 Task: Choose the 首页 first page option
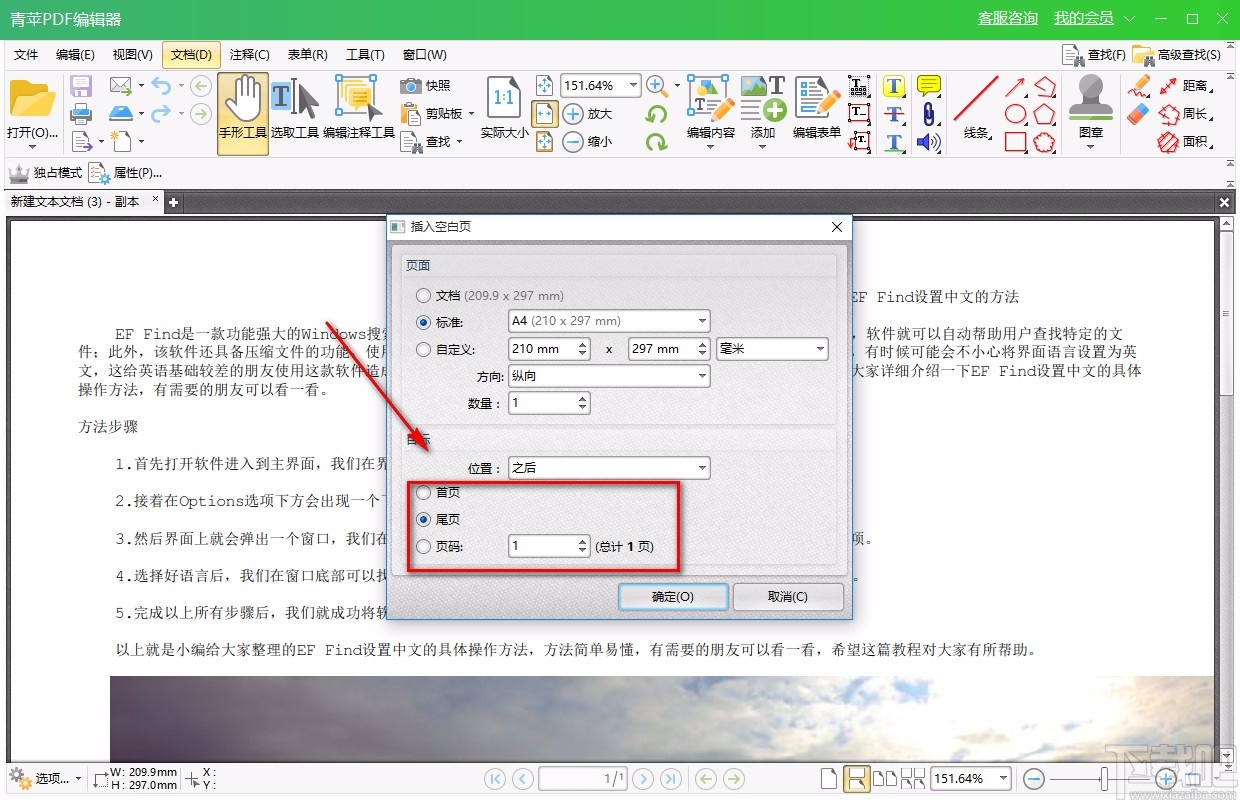coord(422,492)
